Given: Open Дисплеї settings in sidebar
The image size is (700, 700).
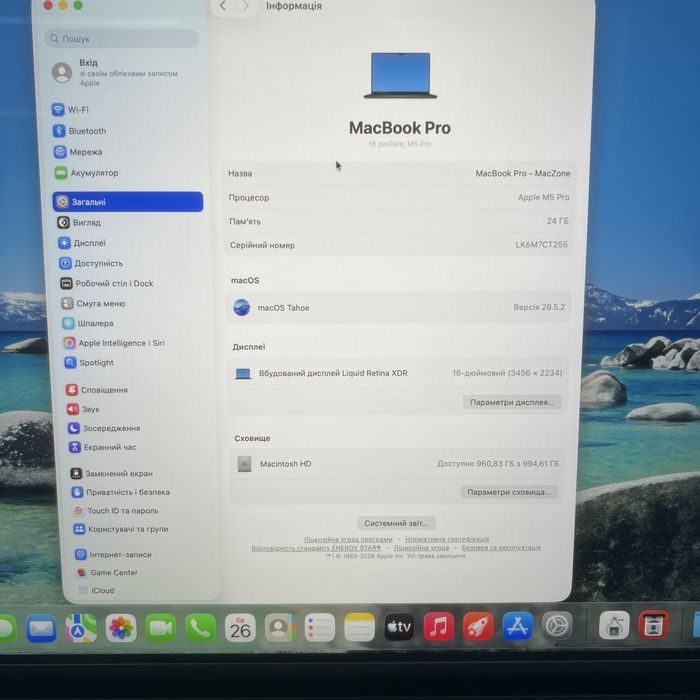Looking at the screenshot, I should pos(82,243).
